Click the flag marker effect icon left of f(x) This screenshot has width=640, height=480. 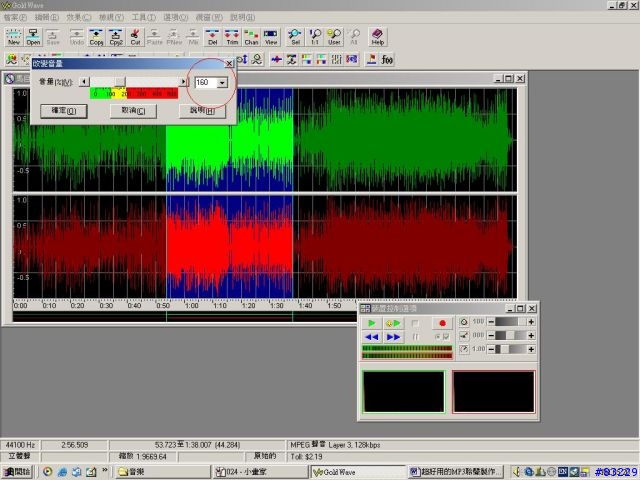pyautogui.click(x=371, y=60)
